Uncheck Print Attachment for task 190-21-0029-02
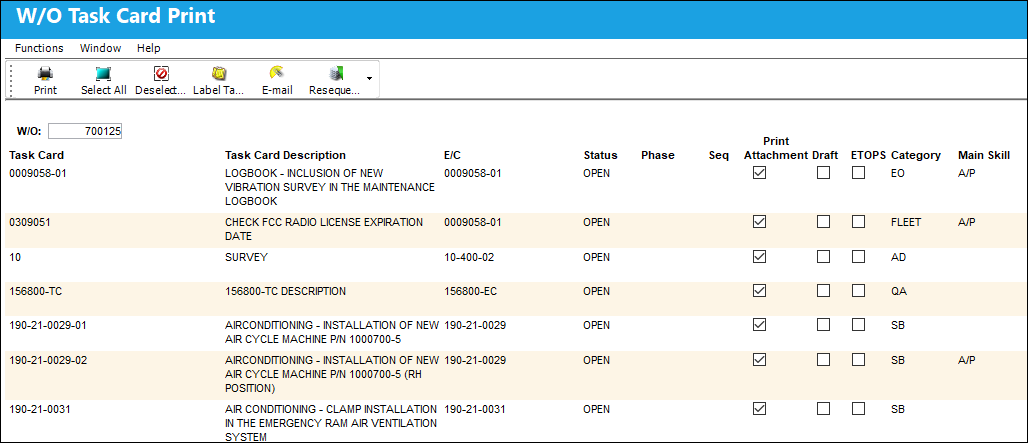 pos(759,360)
